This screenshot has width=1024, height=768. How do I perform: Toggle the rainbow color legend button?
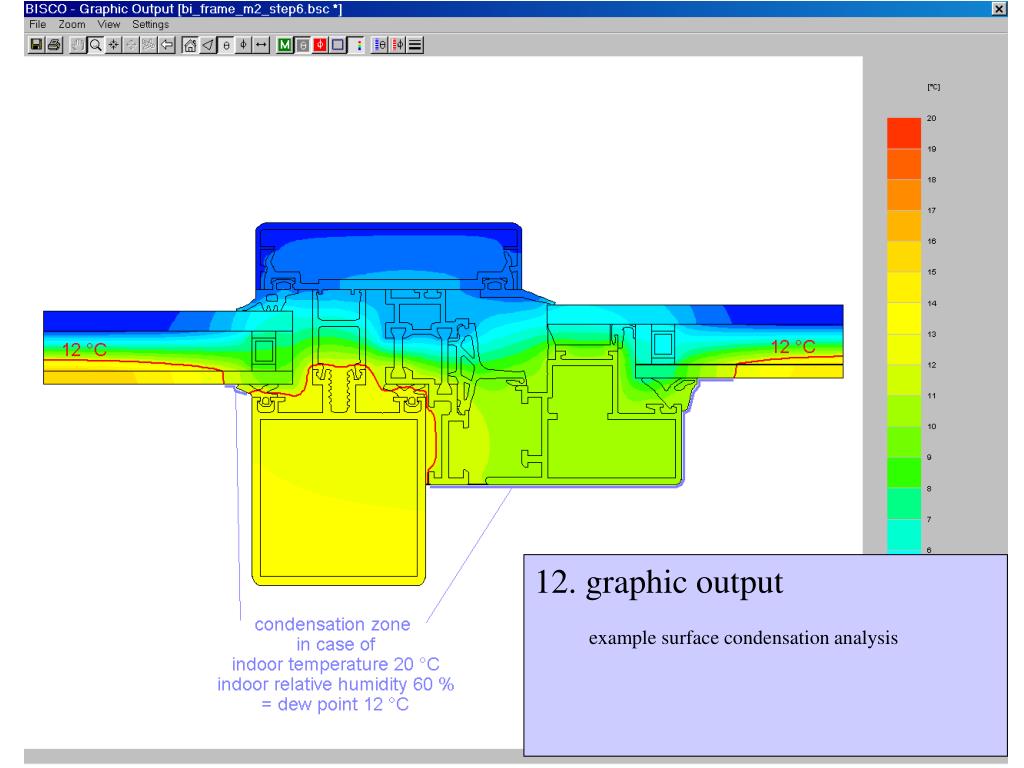(357, 45)
